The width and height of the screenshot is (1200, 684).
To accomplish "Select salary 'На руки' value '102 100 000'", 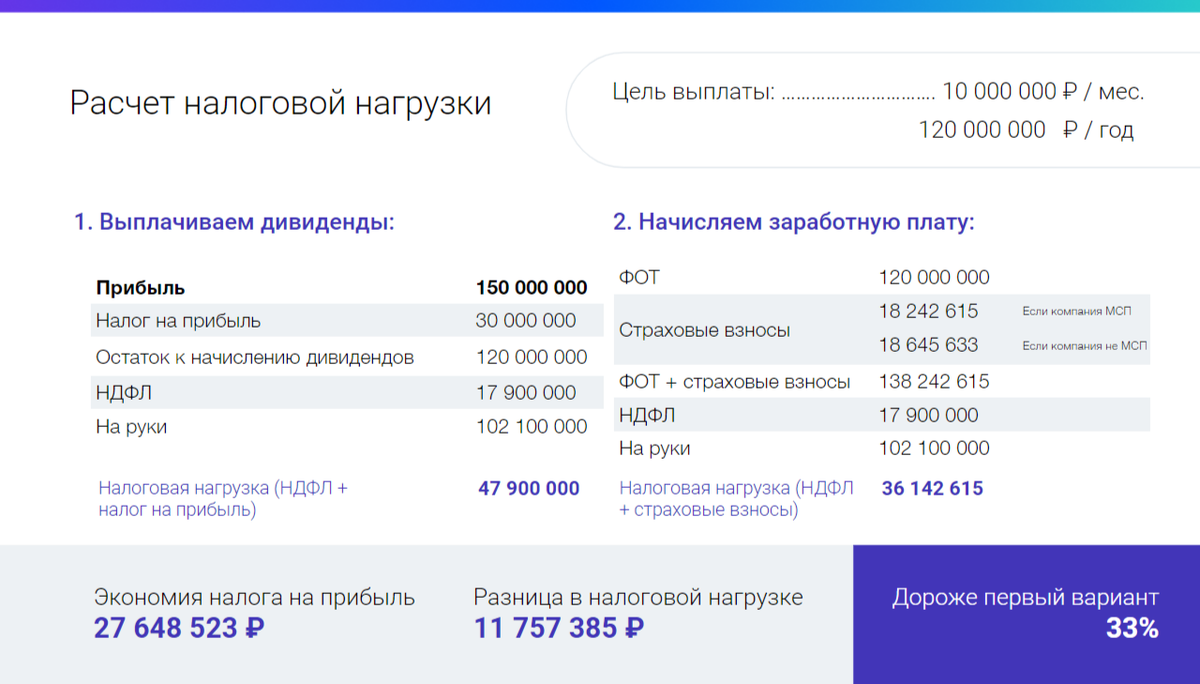I will point(934,449).
